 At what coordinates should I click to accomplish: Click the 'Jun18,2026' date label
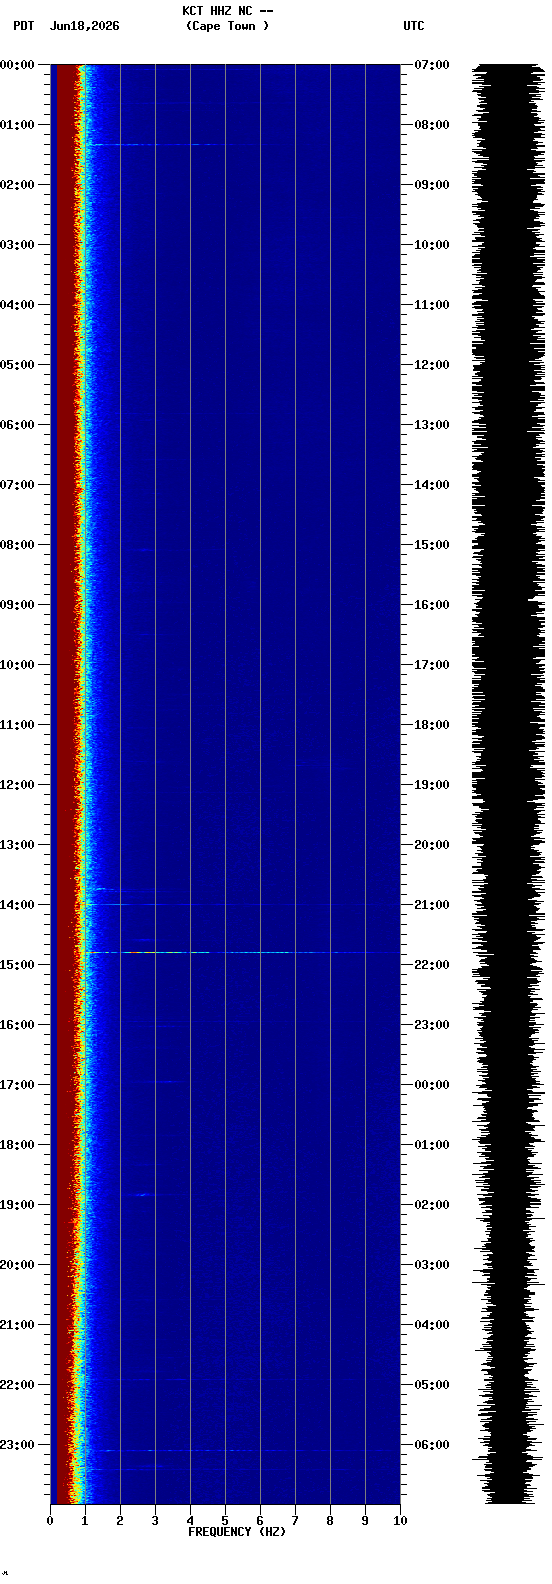84,26
